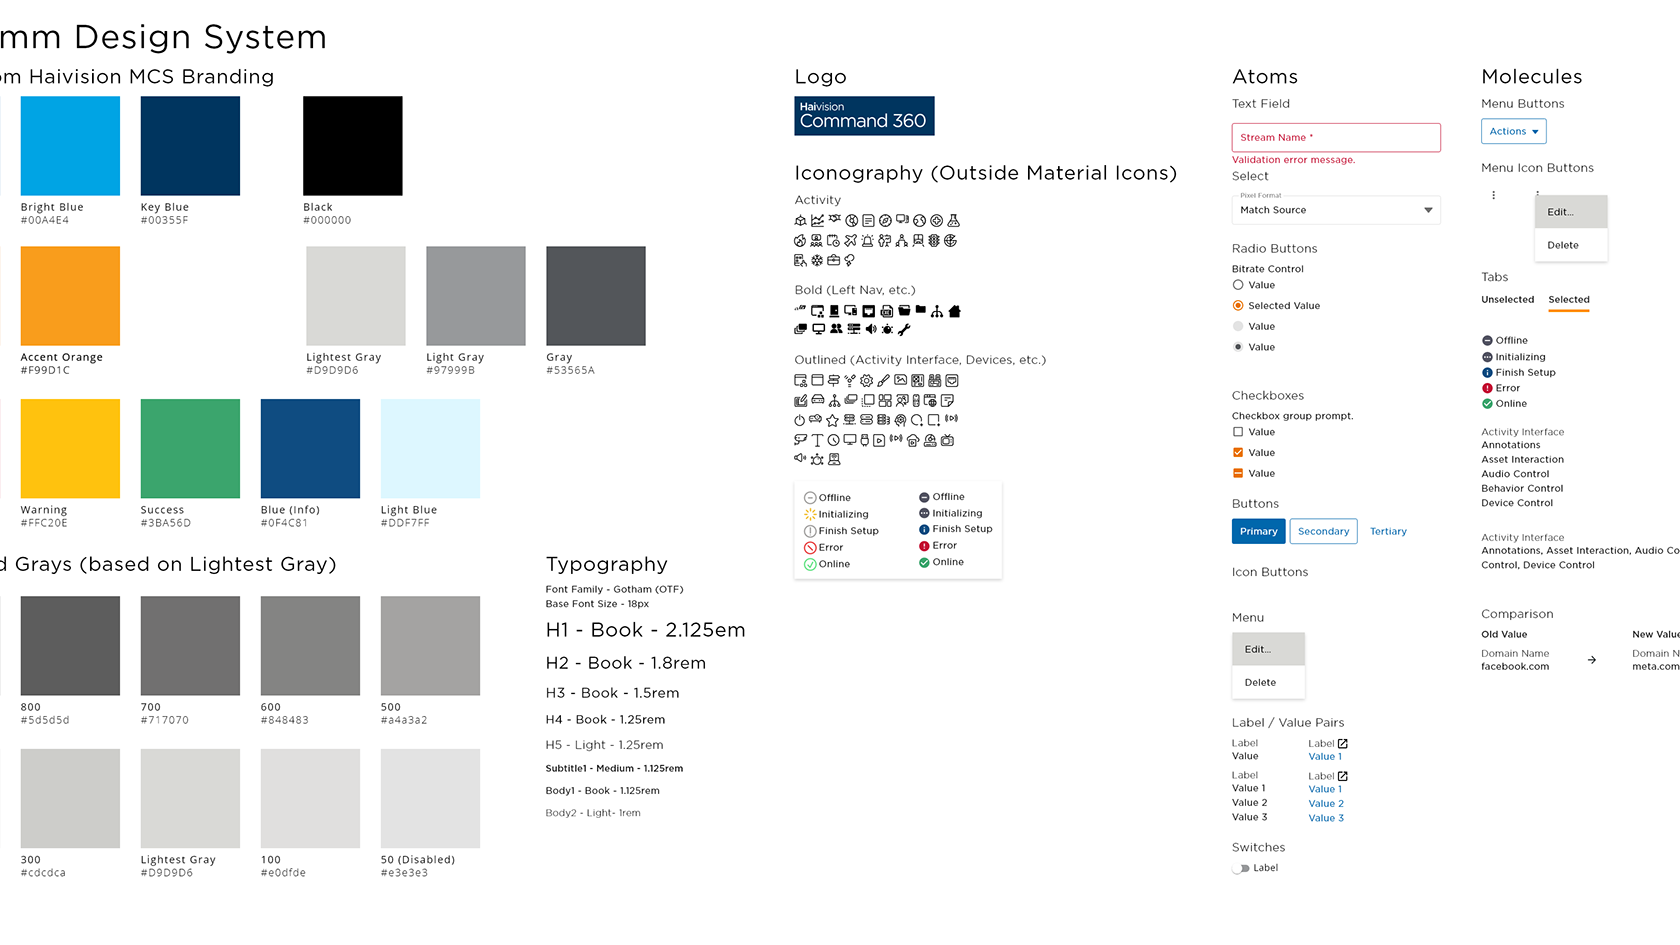This screenshot has width=1680, height=945.
Task: Check the empty Value checkbox
Action: pyautogui.click(x=1238, y=432)
